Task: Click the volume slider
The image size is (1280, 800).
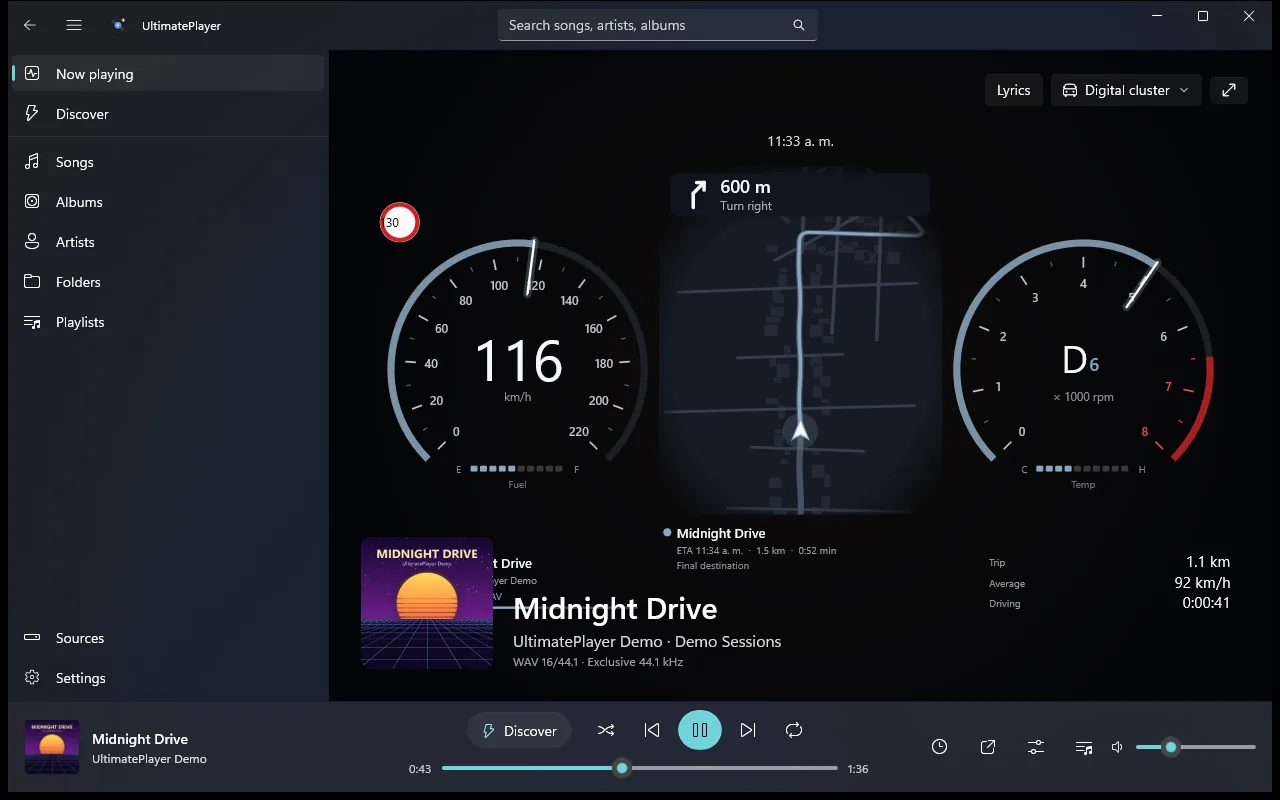Action: click(x=1196, y=747)
